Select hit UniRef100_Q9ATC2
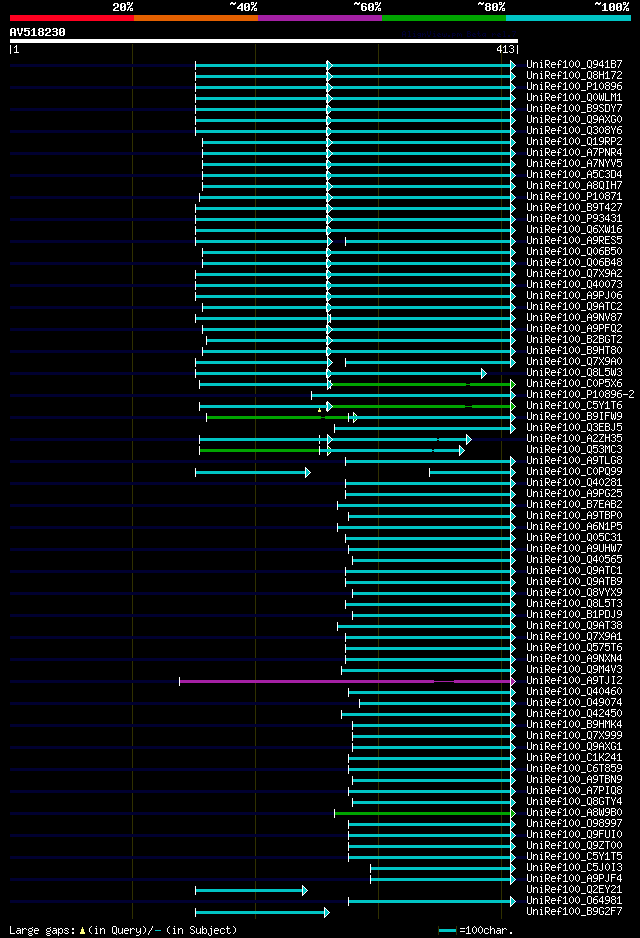Screen dimensions: 640x938 click(x=574, y=306)
